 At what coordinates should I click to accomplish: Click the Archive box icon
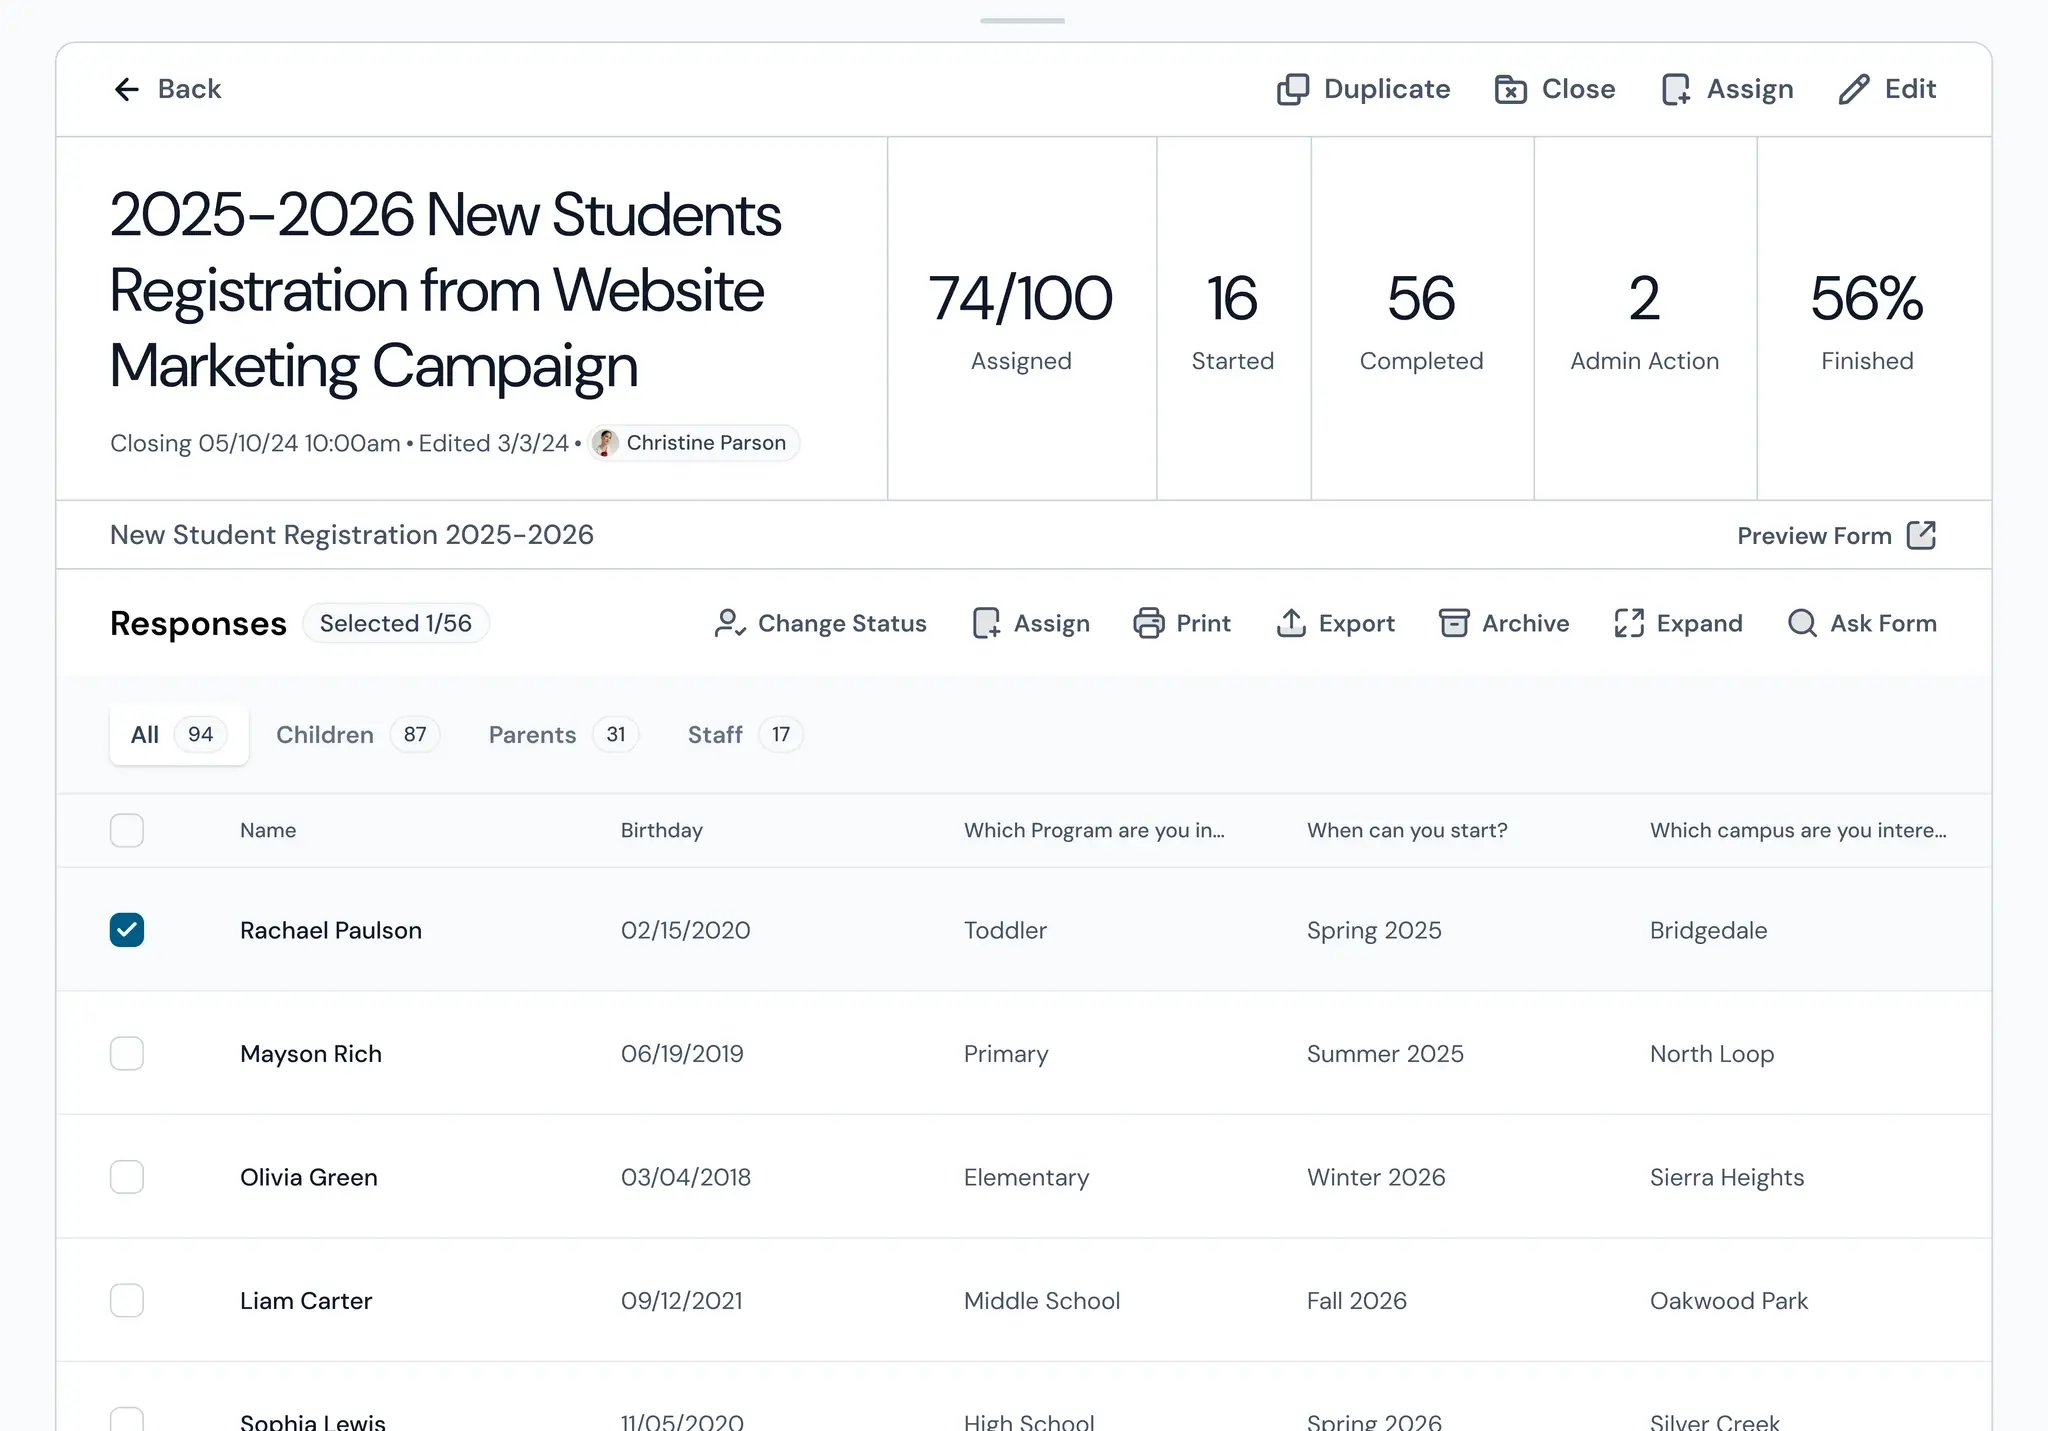tap(1453, 624)
